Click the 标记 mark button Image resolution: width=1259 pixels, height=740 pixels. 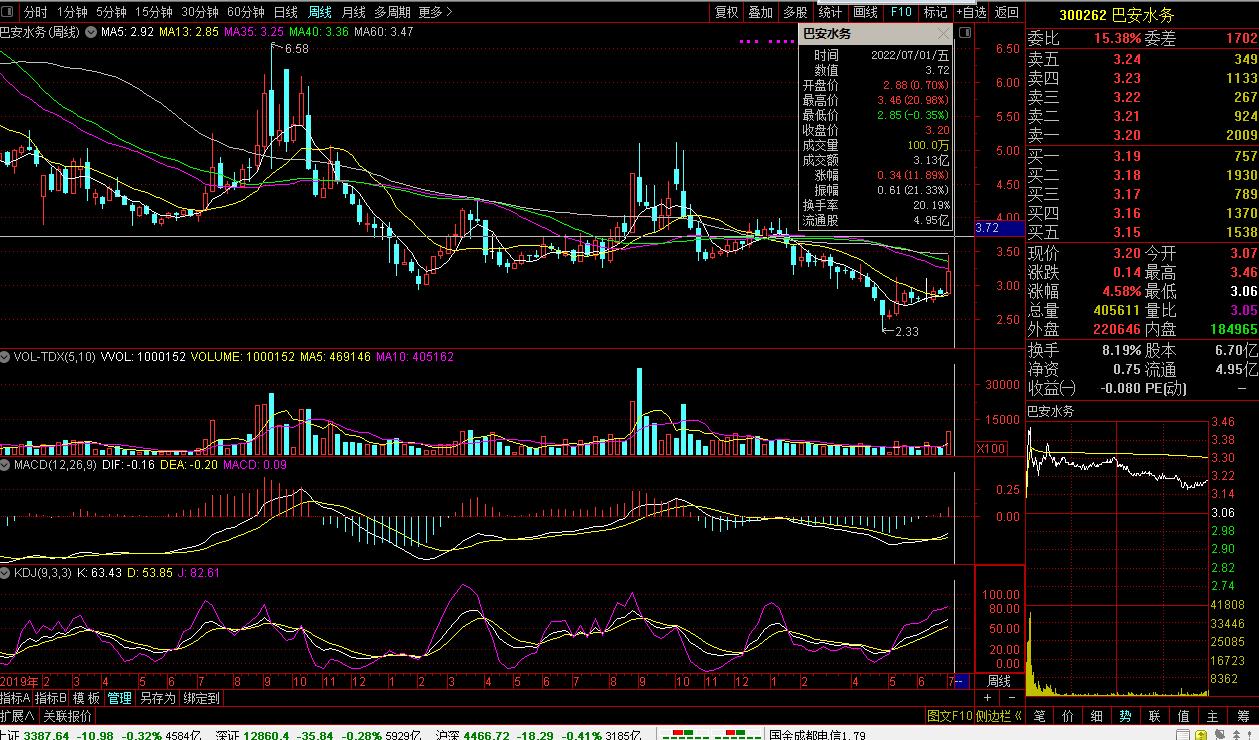(935, 12)
